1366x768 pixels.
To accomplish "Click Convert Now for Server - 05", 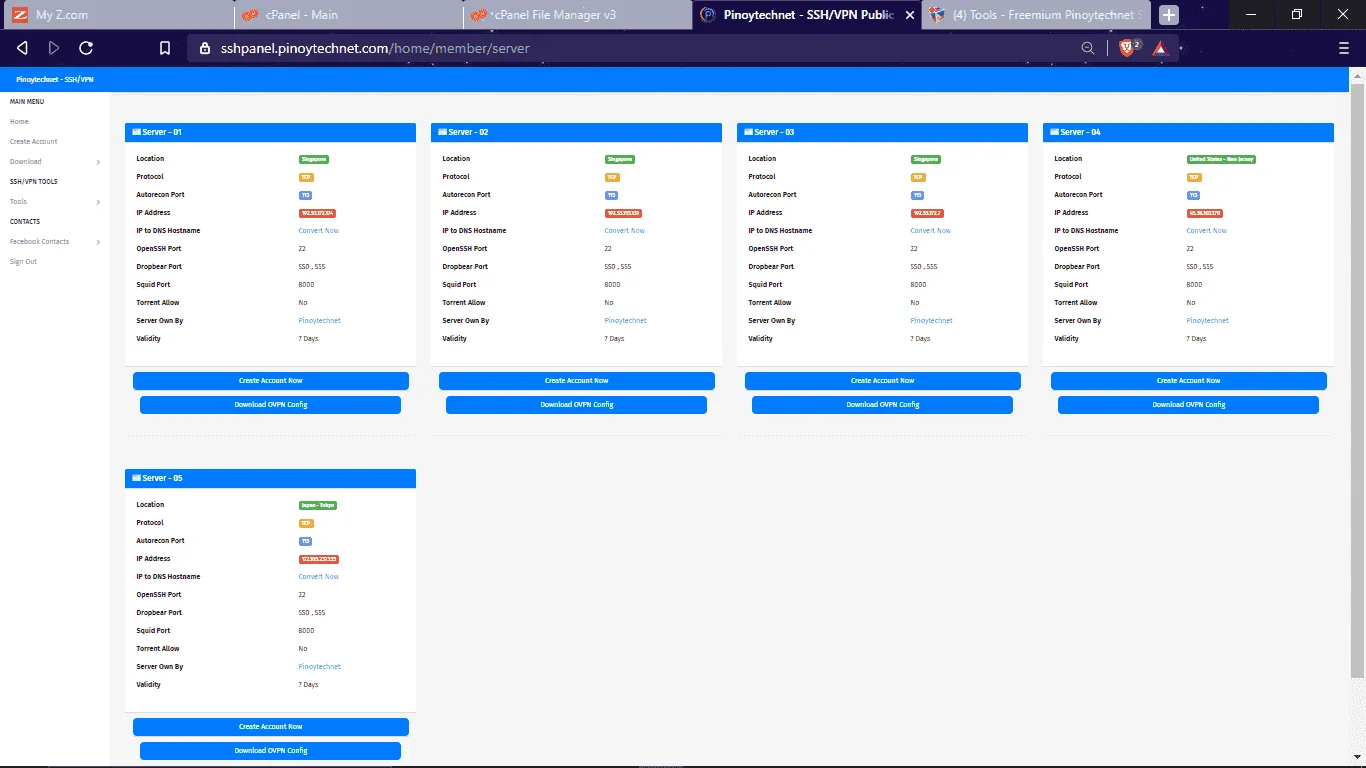I will [318, 577].
